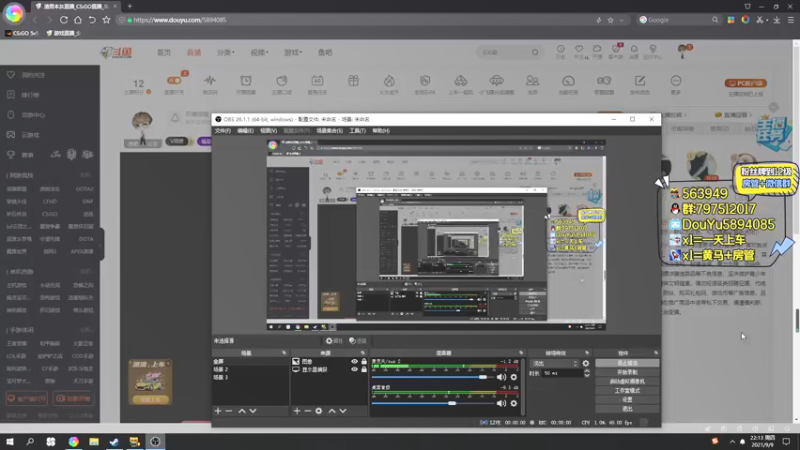Move the selected scene down in the list

253,411
